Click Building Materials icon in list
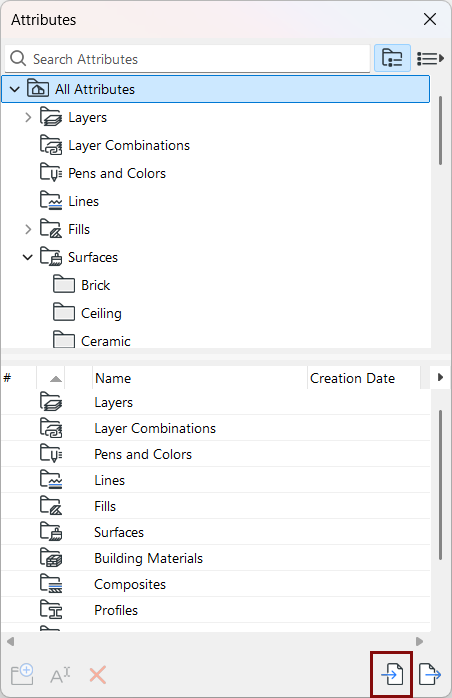Viewport: 452px width, 698px height. click(51, 557)
